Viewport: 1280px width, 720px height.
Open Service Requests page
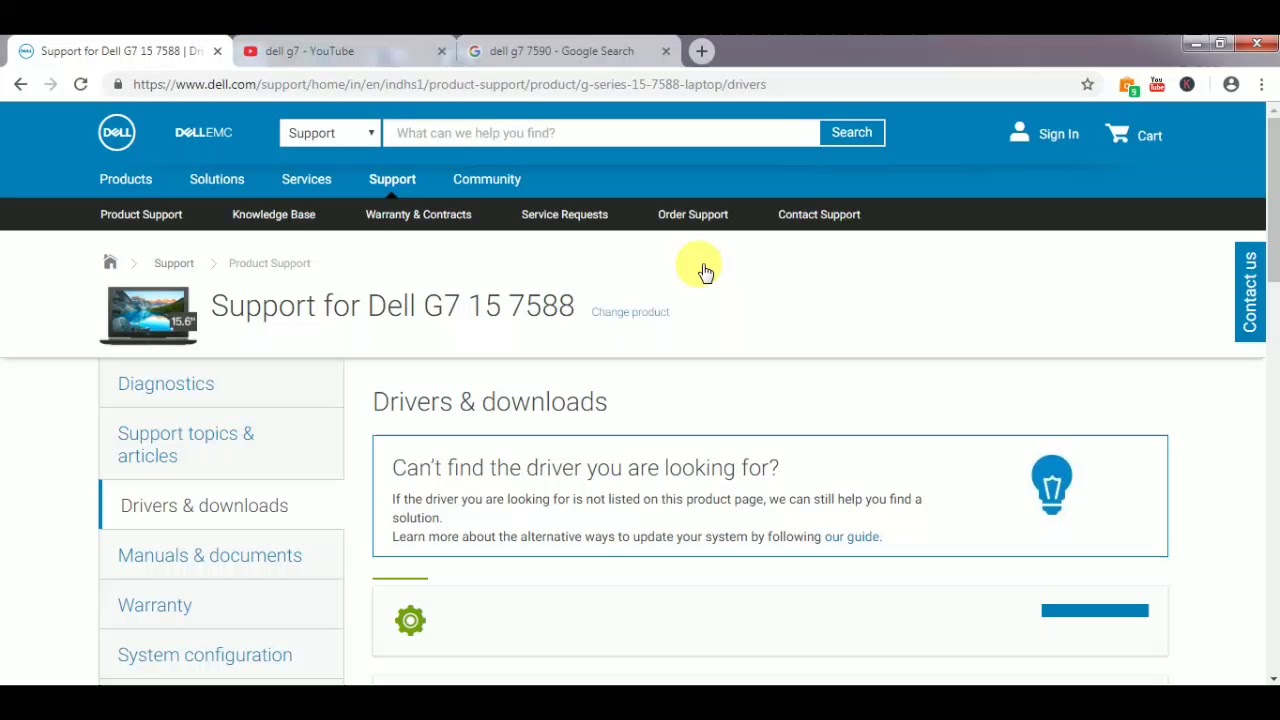[564, 214]
